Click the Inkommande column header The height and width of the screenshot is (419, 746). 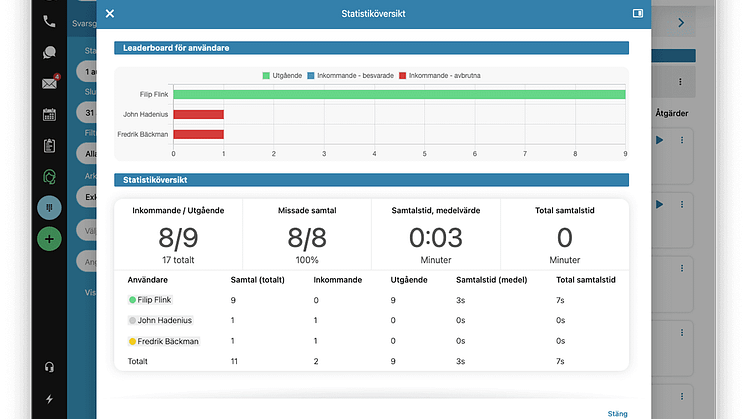[338, 280]
